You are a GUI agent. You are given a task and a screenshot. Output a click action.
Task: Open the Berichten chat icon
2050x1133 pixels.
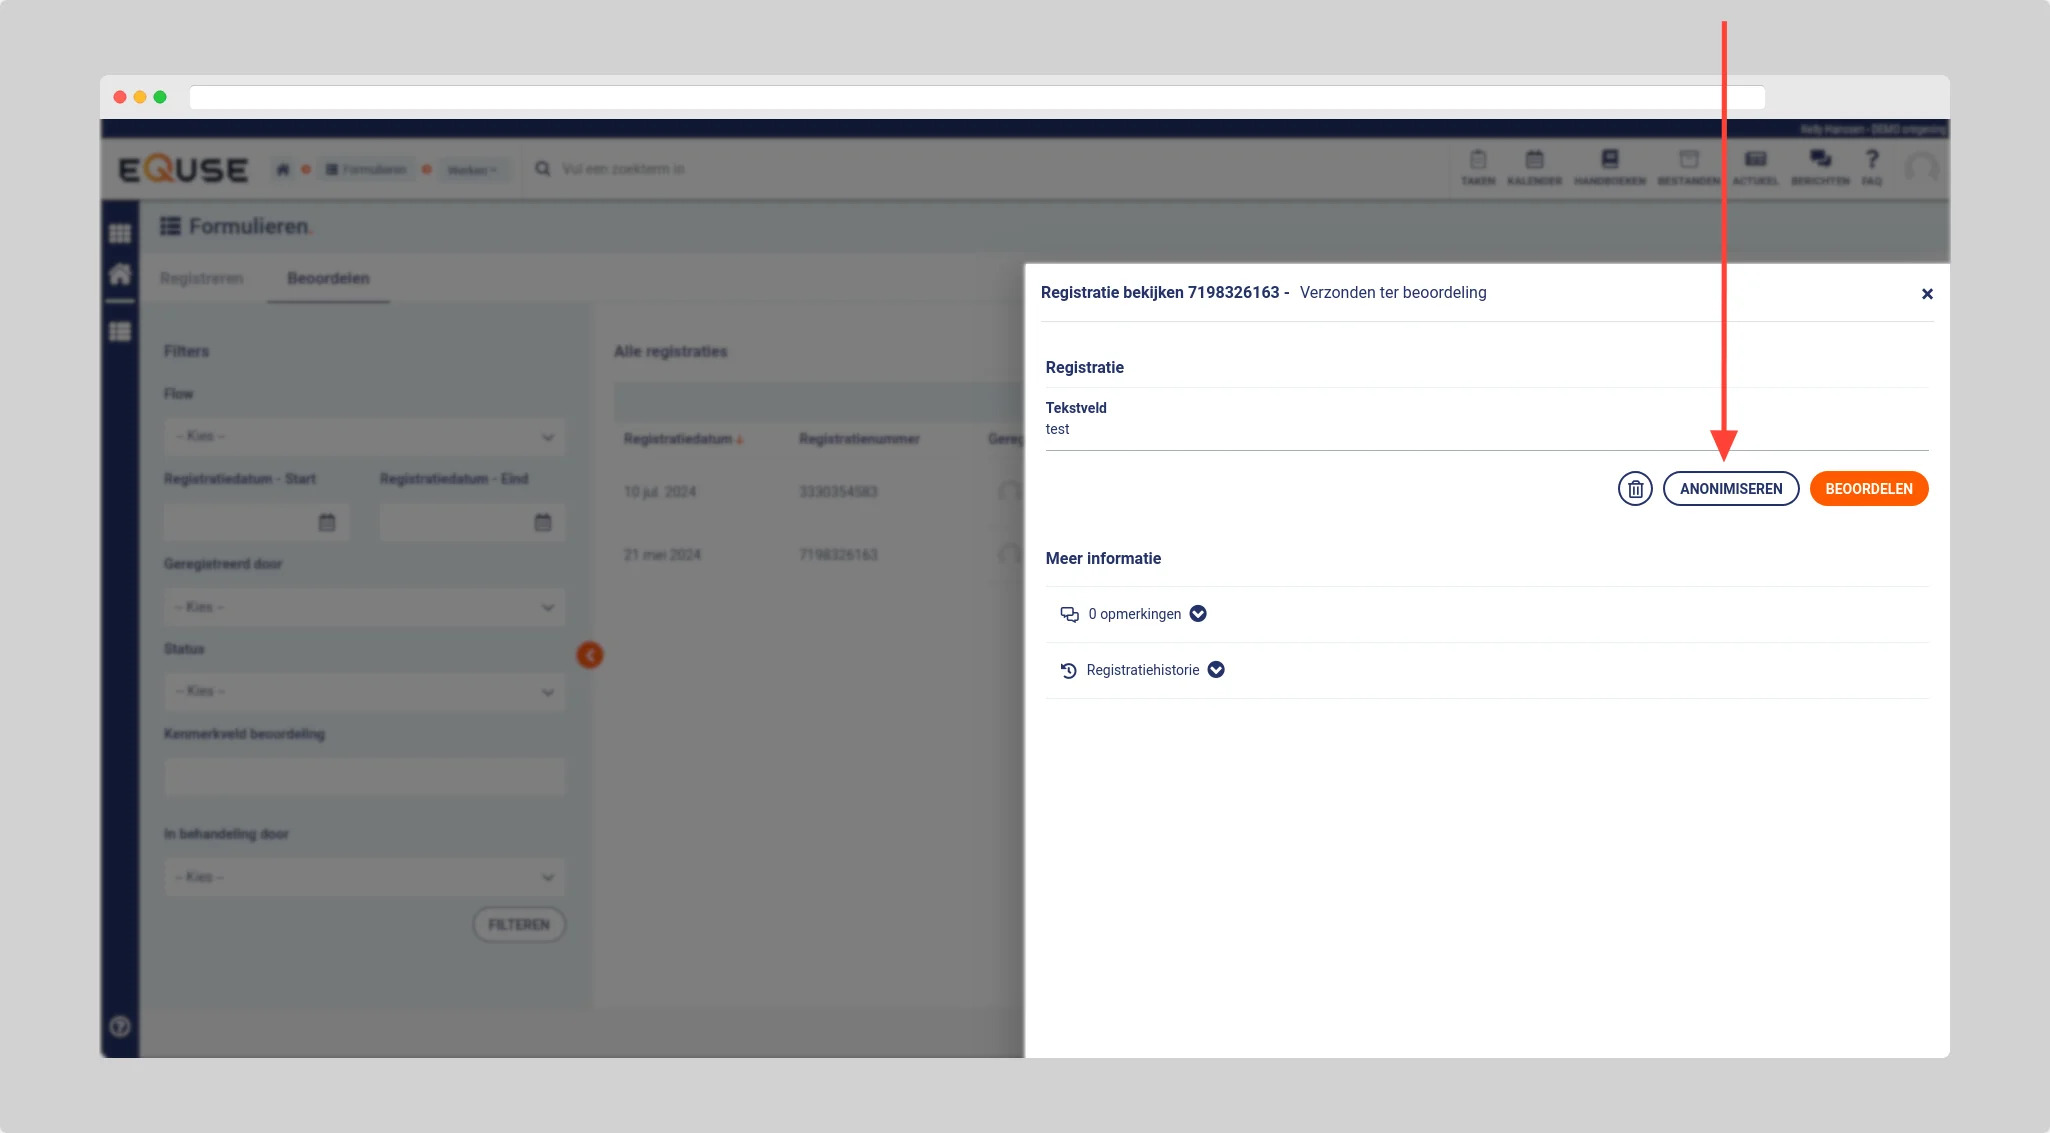(1820, 166)
